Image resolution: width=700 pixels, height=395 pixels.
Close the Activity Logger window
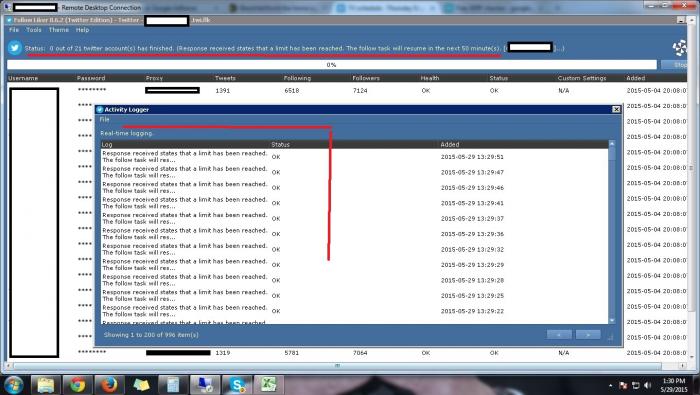coord(616,109)
